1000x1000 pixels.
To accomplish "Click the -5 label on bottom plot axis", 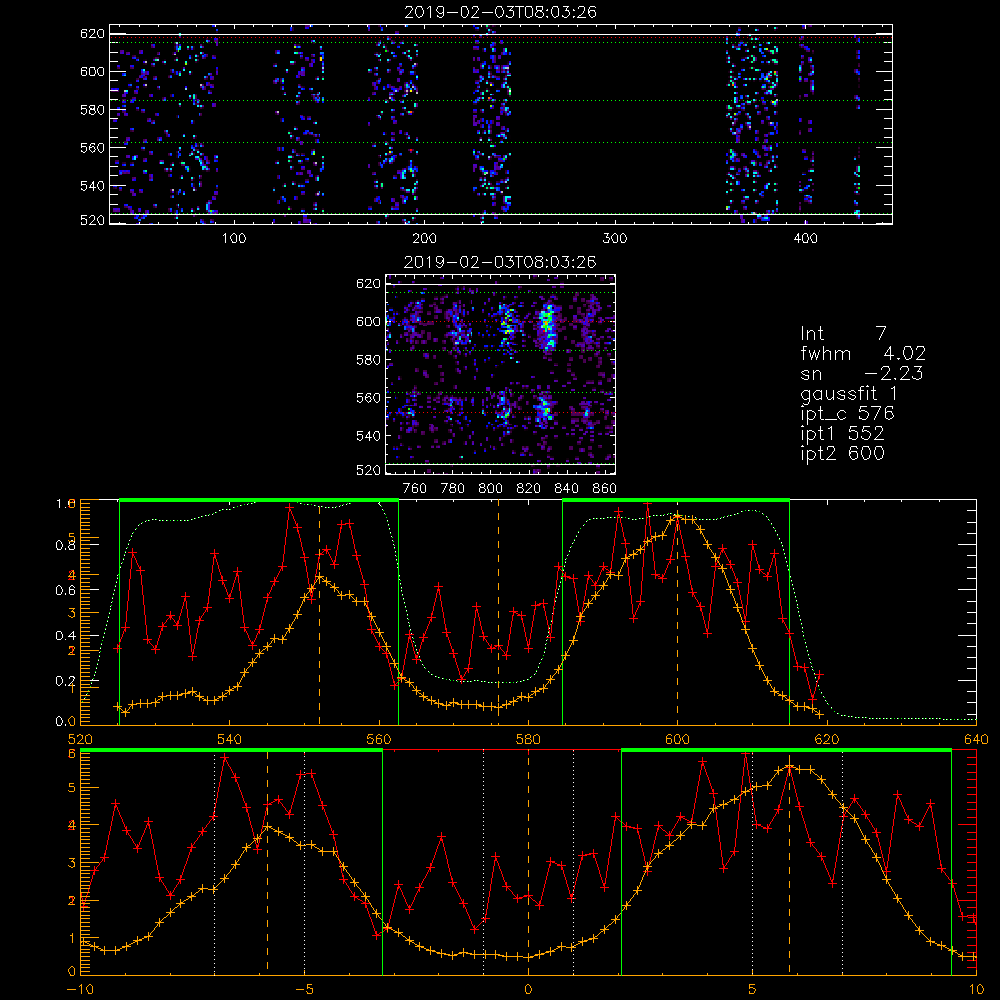I will (x=304, y=990).
